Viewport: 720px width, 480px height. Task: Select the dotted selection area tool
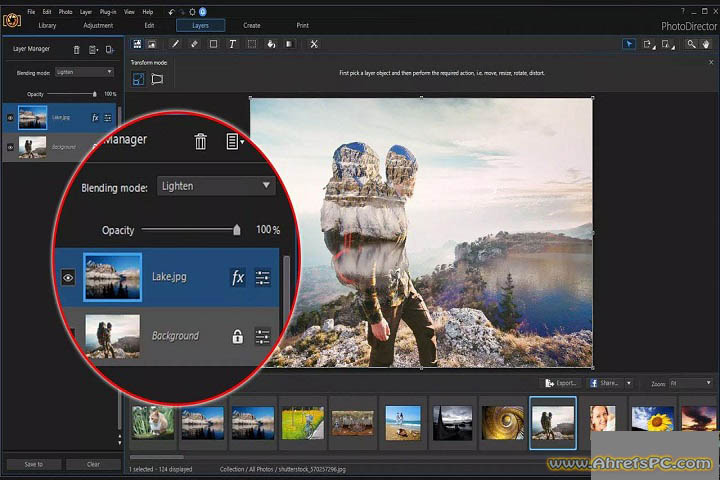[252, 44]
